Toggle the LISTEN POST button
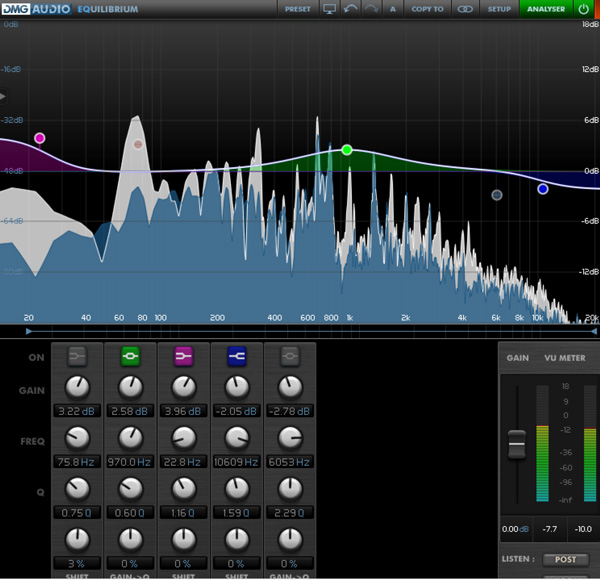Image resolution: width=600 pixels, height=580 pixels. tap(565, 559)
